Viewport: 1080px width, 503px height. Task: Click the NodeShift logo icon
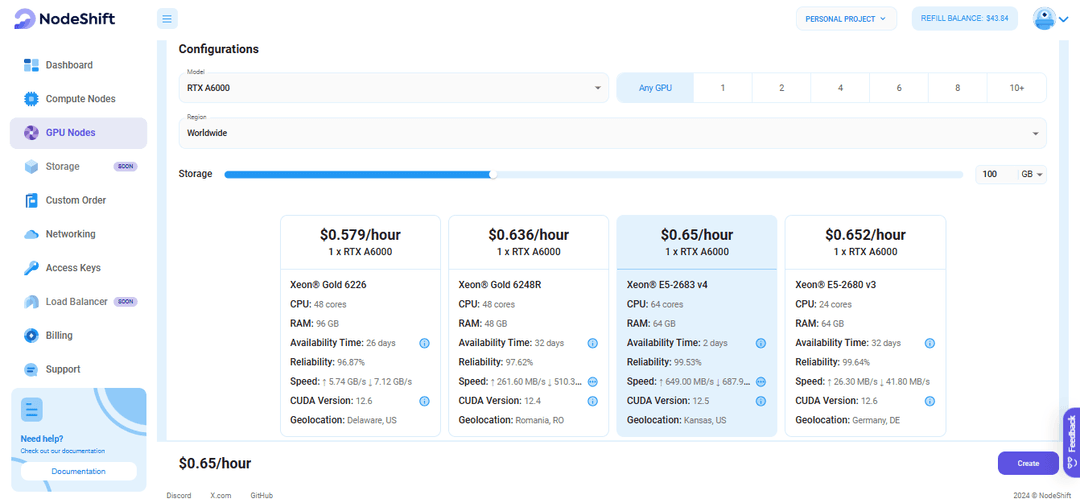[x=25, y=19]
